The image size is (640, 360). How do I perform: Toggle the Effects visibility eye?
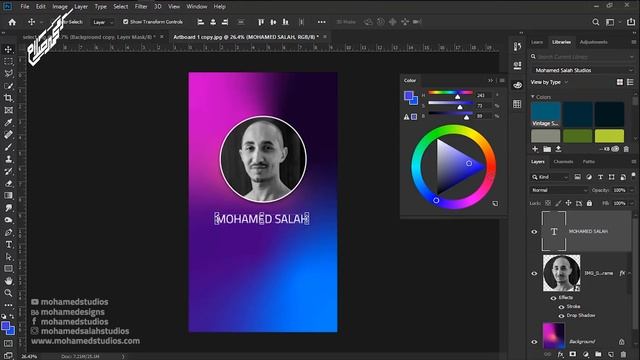553,298
